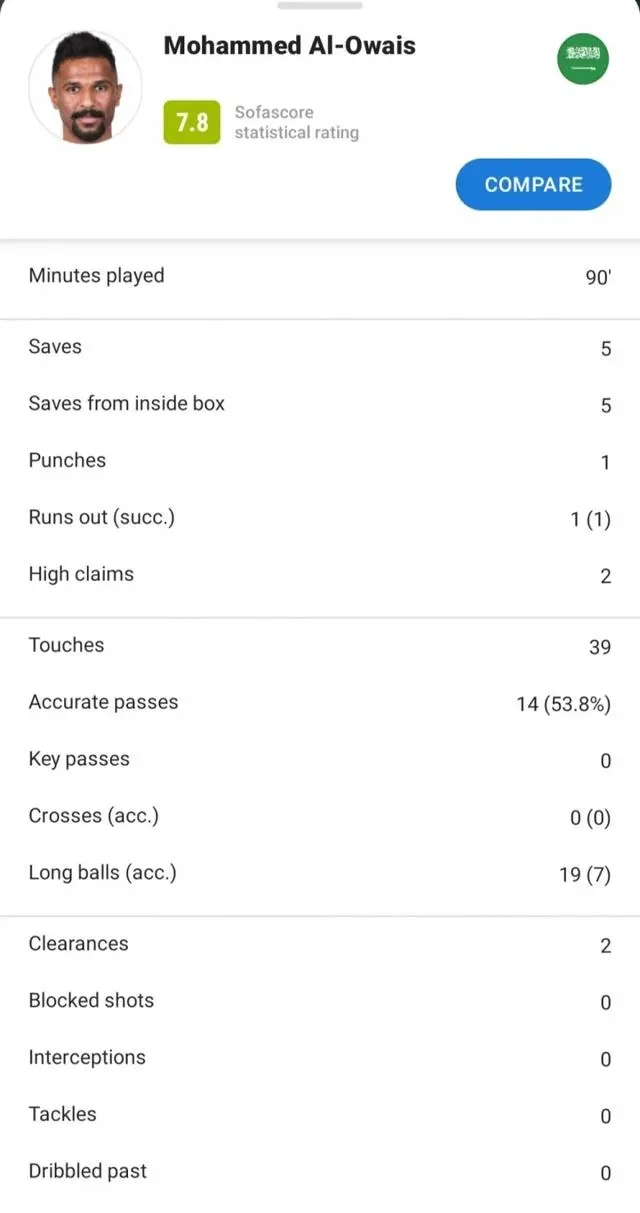Click the Touches stat row
Image resolution: width=640 pixels, height=1213 pixels.
[x=320, y=646]
